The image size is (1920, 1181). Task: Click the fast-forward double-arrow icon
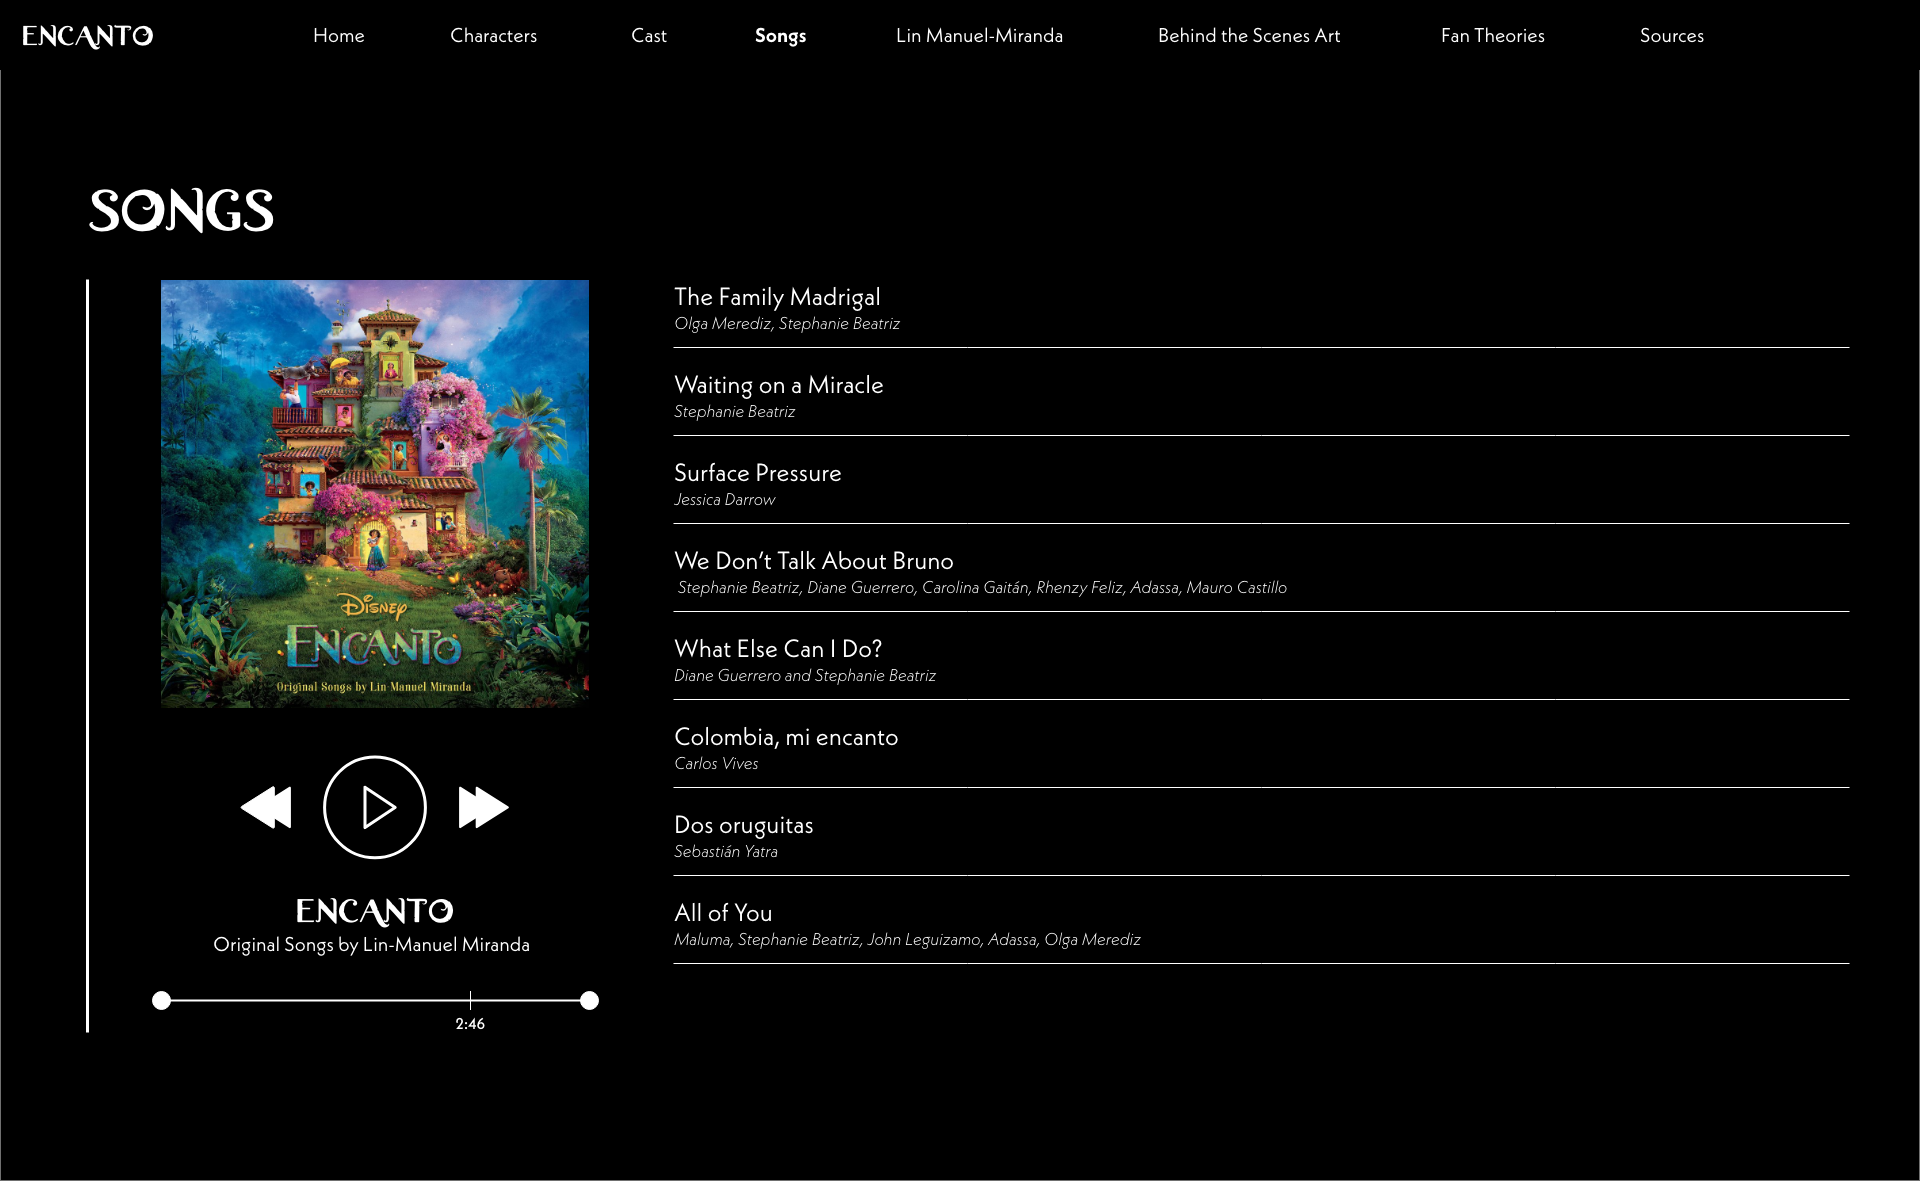[483, 807]
